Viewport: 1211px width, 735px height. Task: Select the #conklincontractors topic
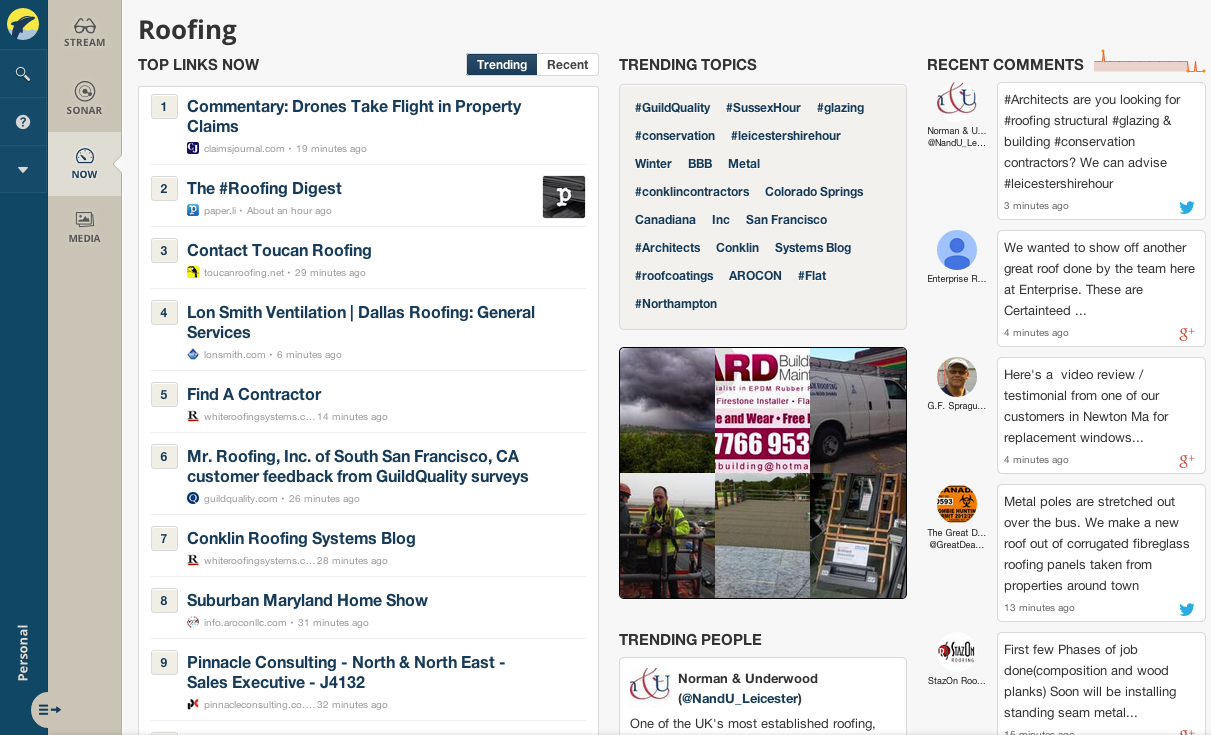pos(692,192)
